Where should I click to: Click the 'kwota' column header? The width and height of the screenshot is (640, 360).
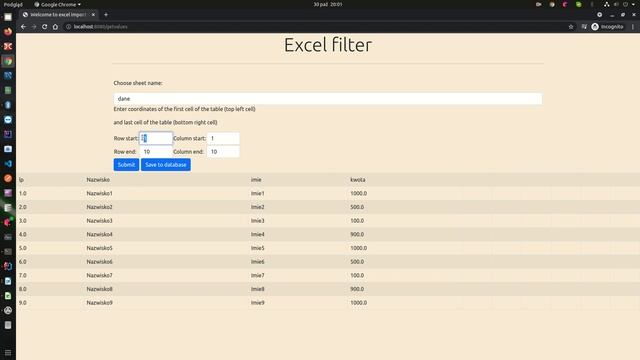358,180
